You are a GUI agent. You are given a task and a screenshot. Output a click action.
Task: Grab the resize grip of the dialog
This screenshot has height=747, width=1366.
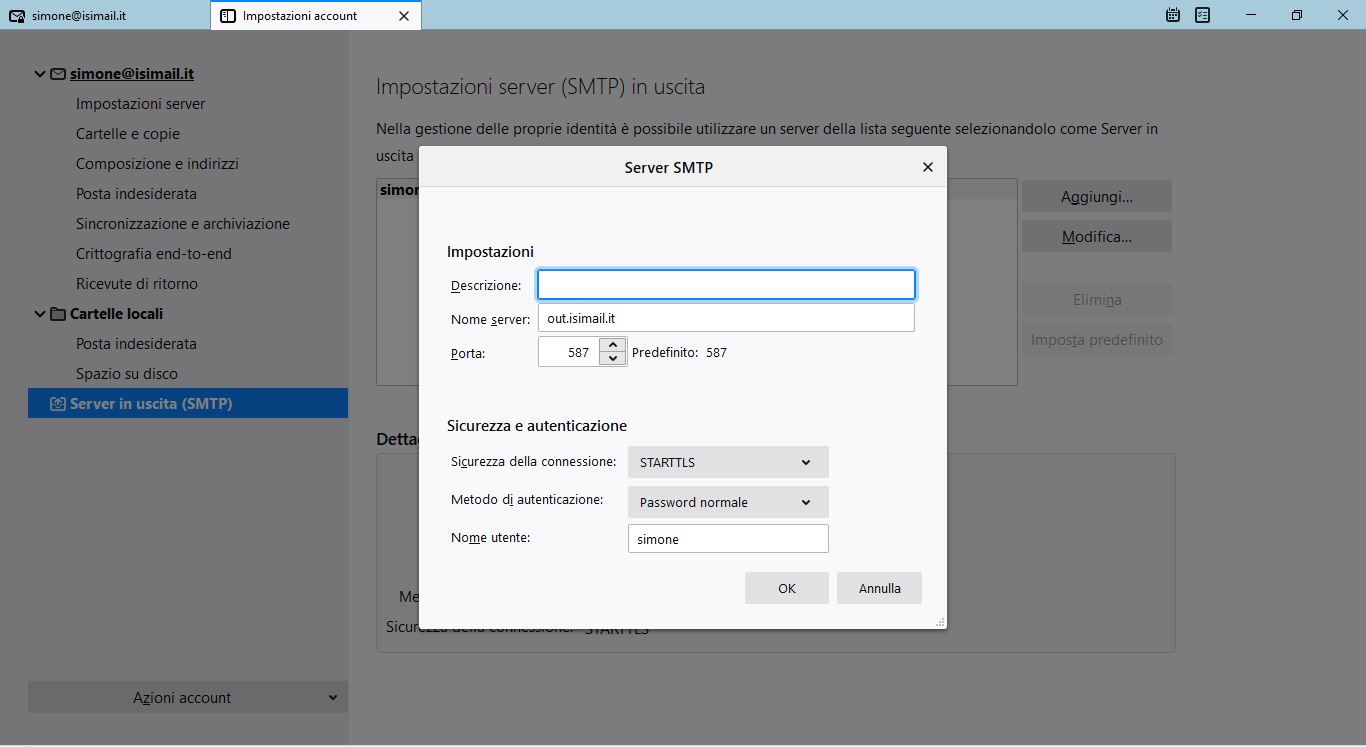coord(940,622)
